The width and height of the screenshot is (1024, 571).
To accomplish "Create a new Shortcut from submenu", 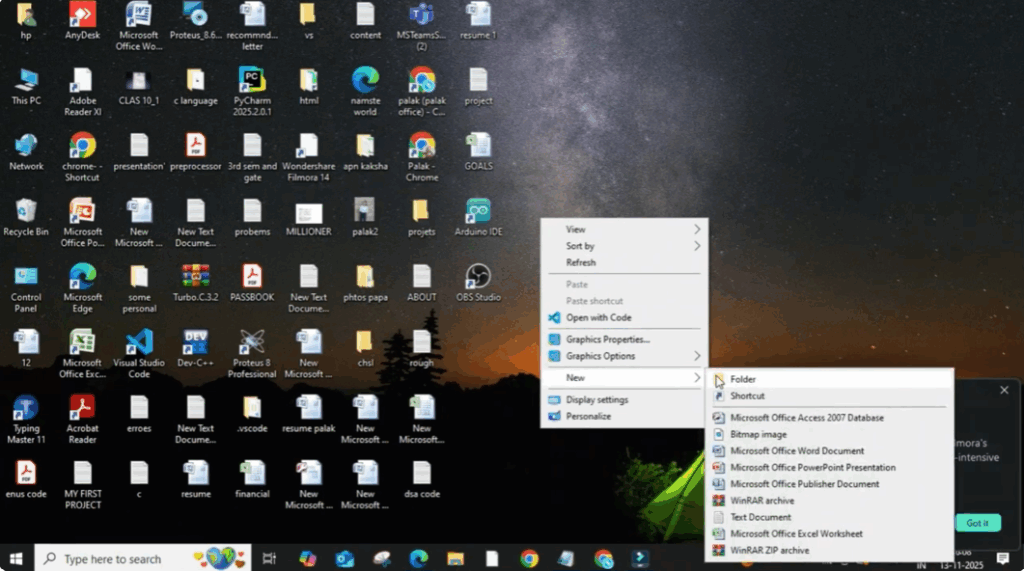I will click(829, 396).
